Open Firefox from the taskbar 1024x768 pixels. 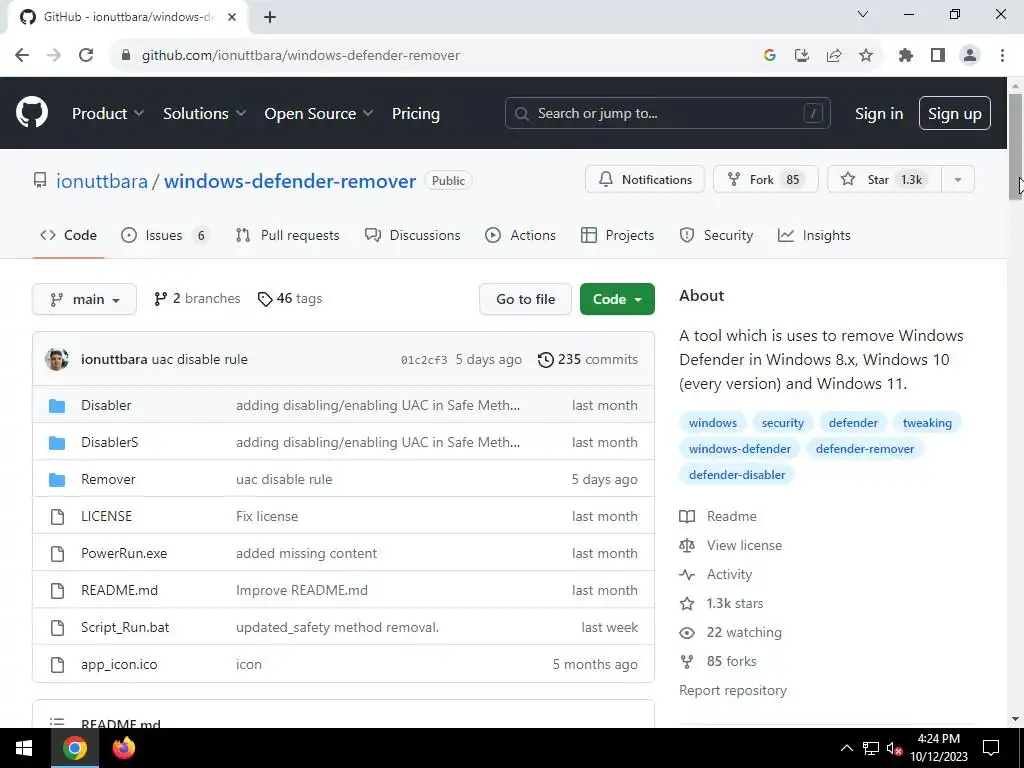[123, 748]
